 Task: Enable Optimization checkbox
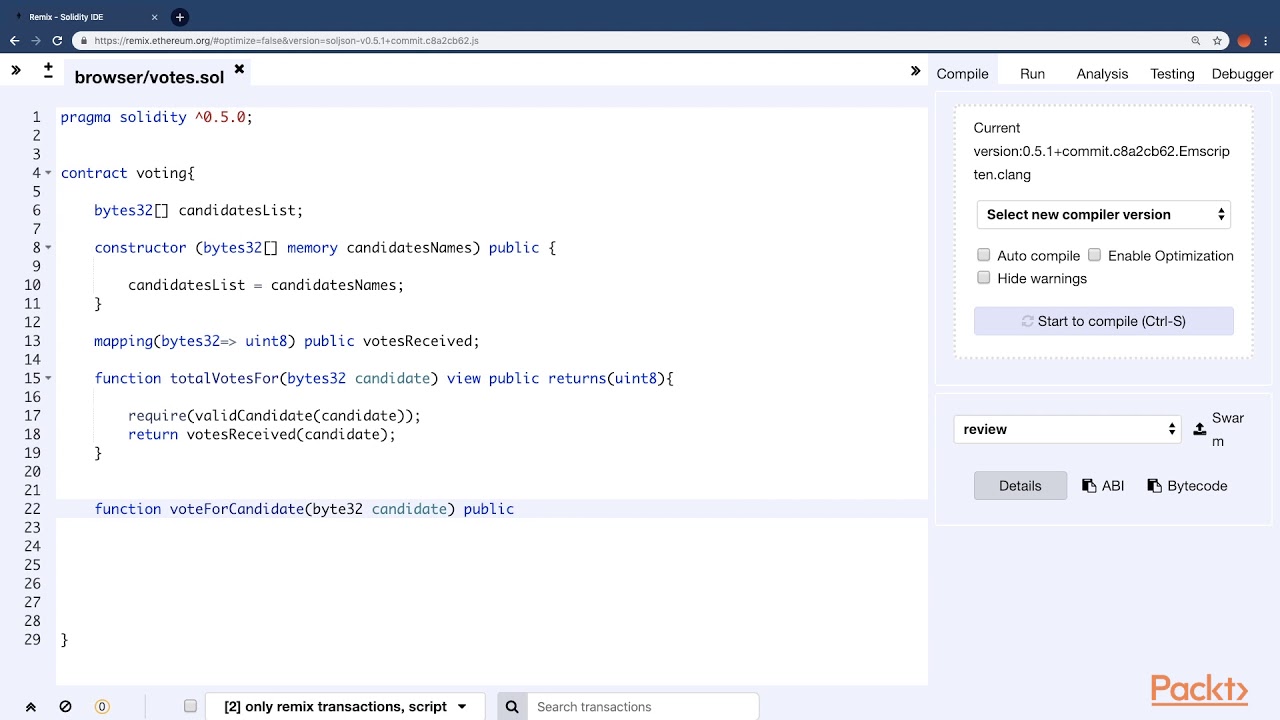click(x=1094, y=255)
